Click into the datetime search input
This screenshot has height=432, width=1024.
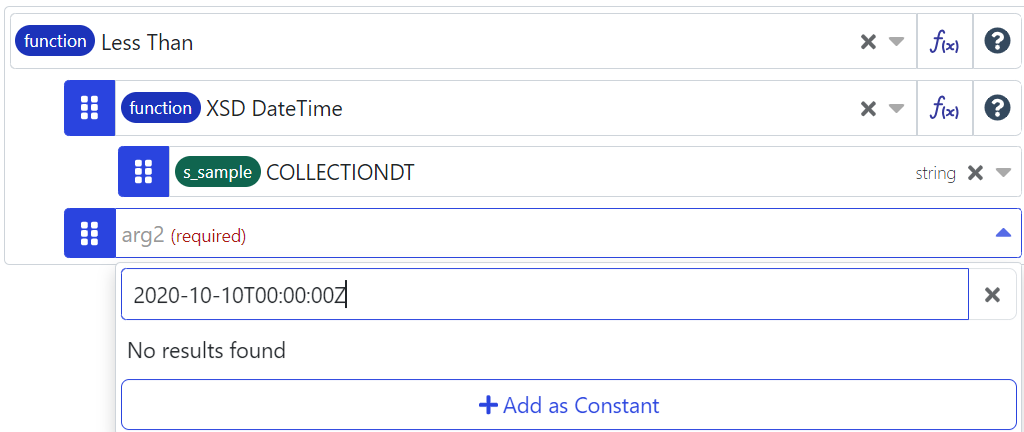pyautogui.click(x=544, y=295)
